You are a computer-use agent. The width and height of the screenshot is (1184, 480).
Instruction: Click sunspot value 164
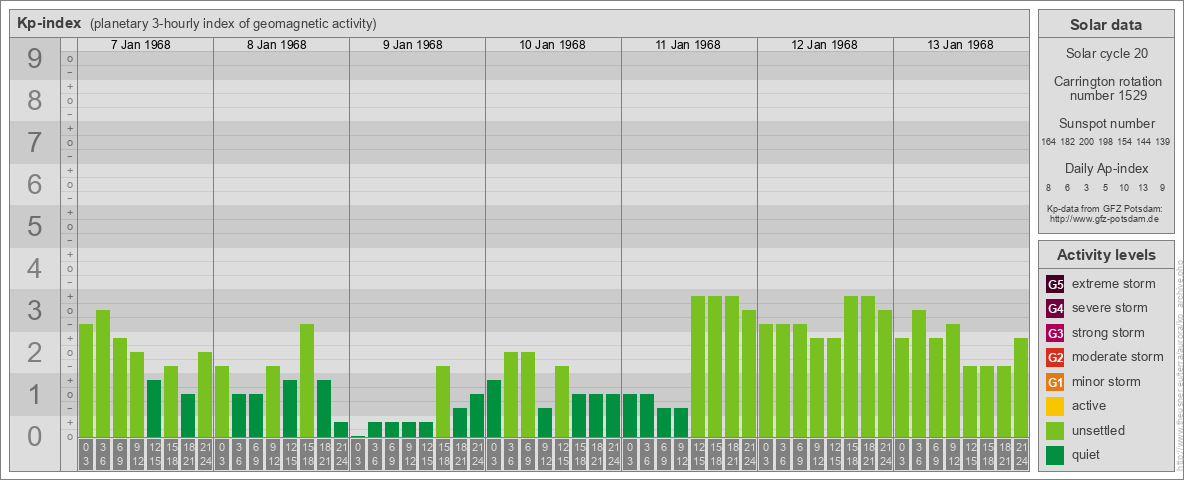point(1048,142)
